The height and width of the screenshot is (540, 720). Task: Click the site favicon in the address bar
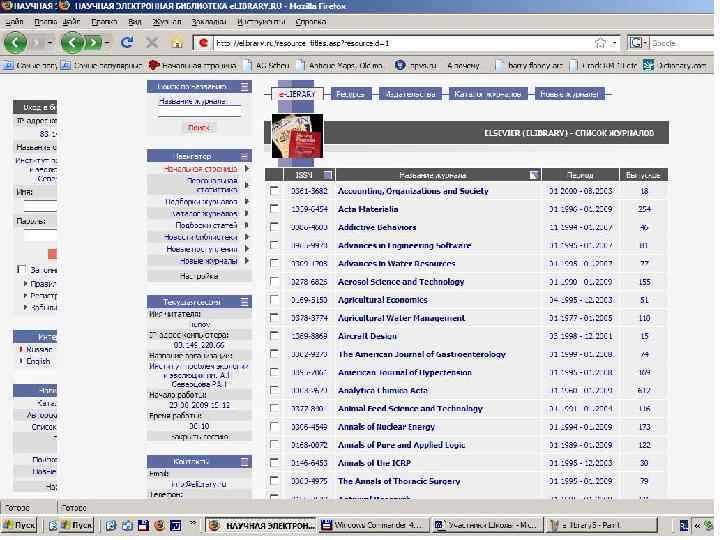(203, 43)
